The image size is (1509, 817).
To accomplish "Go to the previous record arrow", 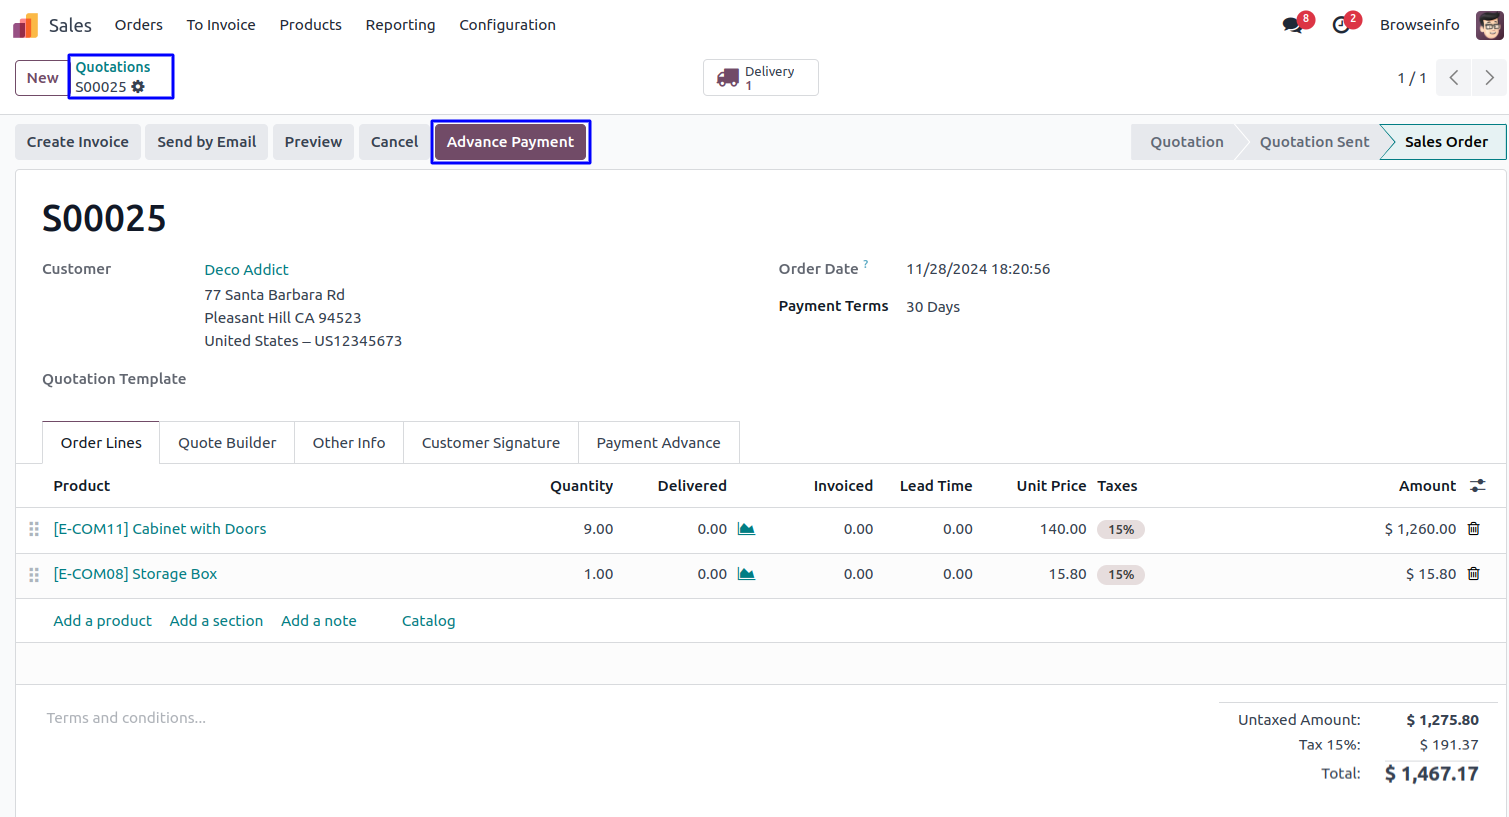I will [1454, 78].
